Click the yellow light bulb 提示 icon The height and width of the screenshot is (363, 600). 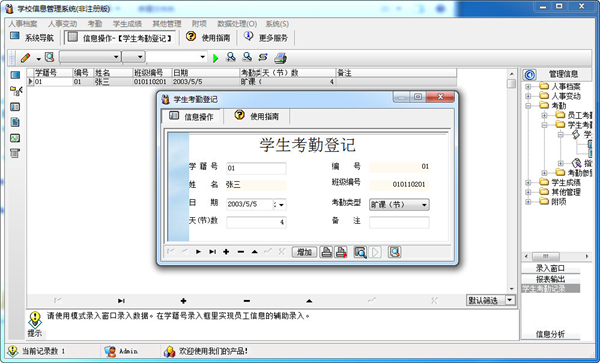click(35, 320)
